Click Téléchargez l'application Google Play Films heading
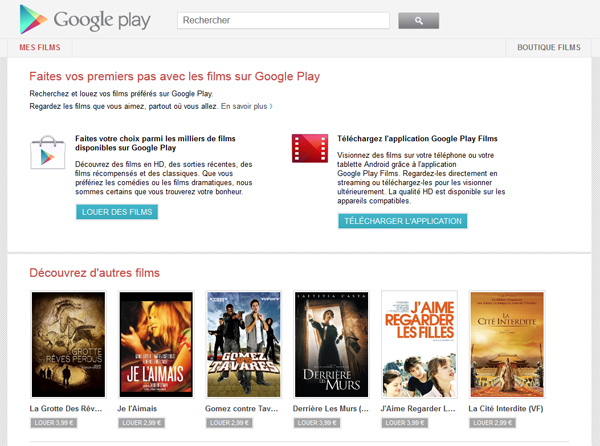Viewport: 600px width, 446px height. pyautogui.click(x=417, y=138)
